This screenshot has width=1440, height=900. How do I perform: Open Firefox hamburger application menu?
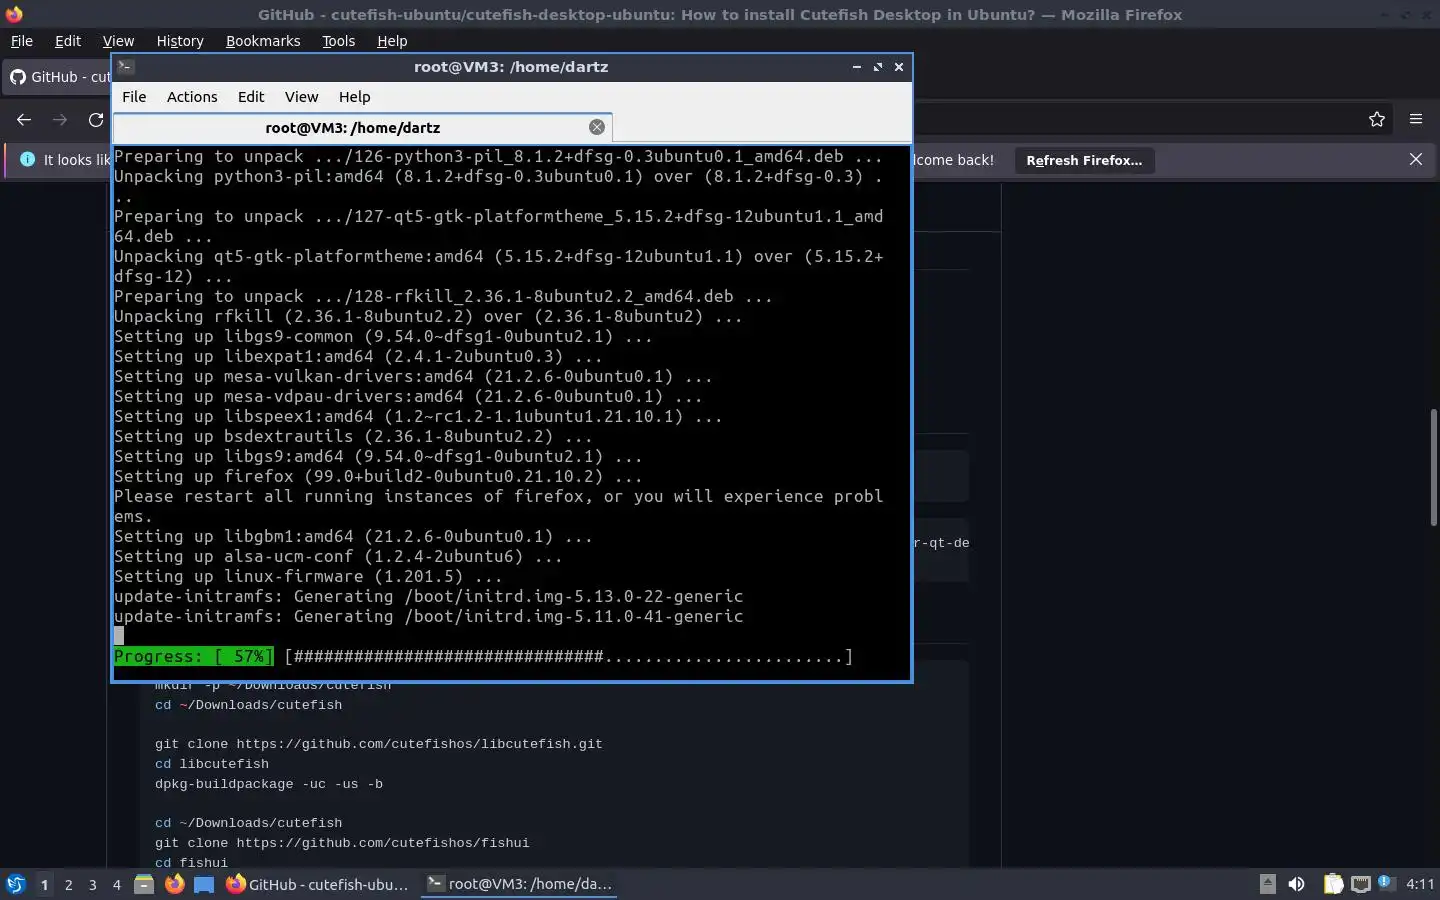point(1416,120)
